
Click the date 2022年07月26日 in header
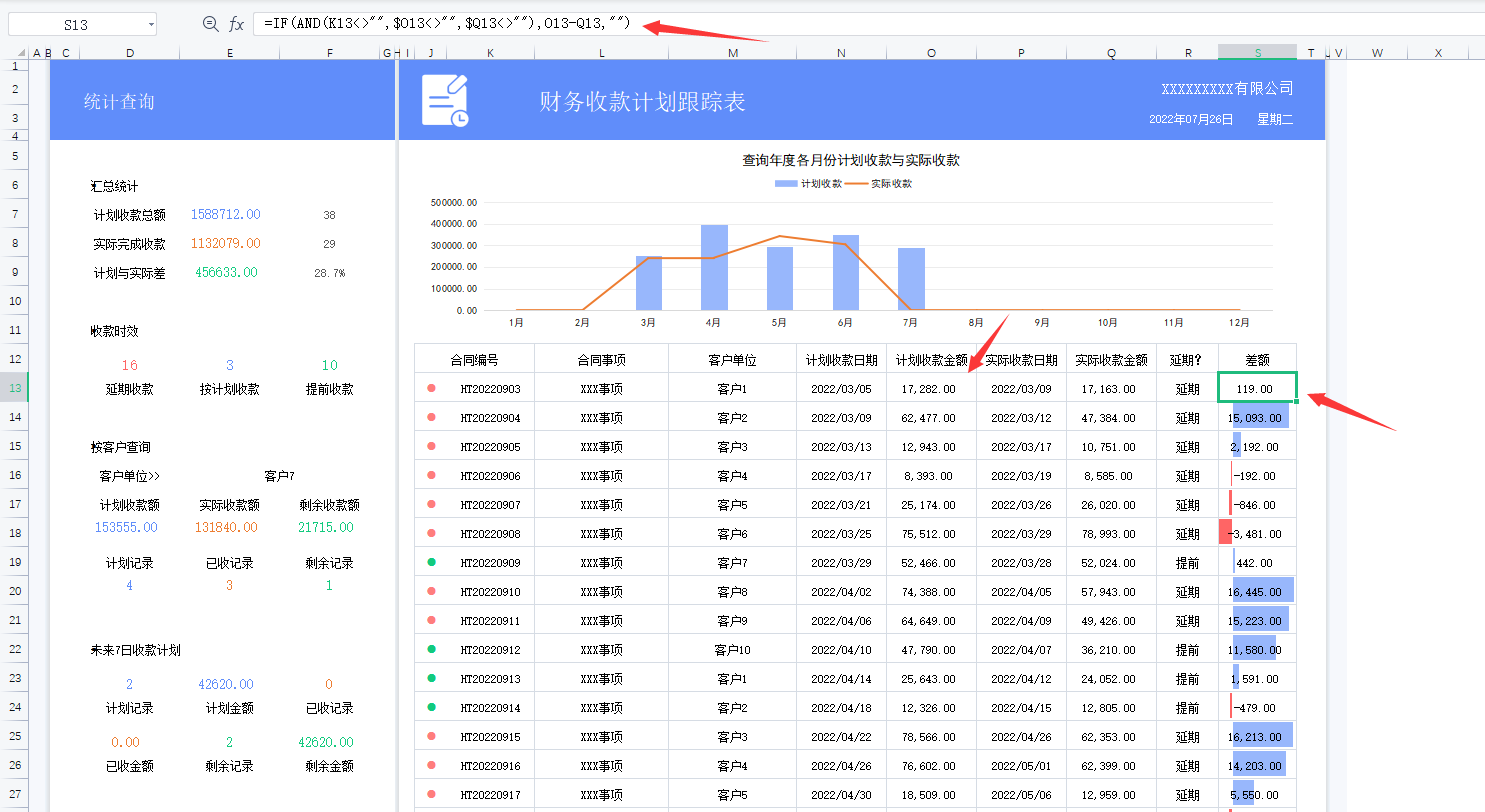point(1191,119)
